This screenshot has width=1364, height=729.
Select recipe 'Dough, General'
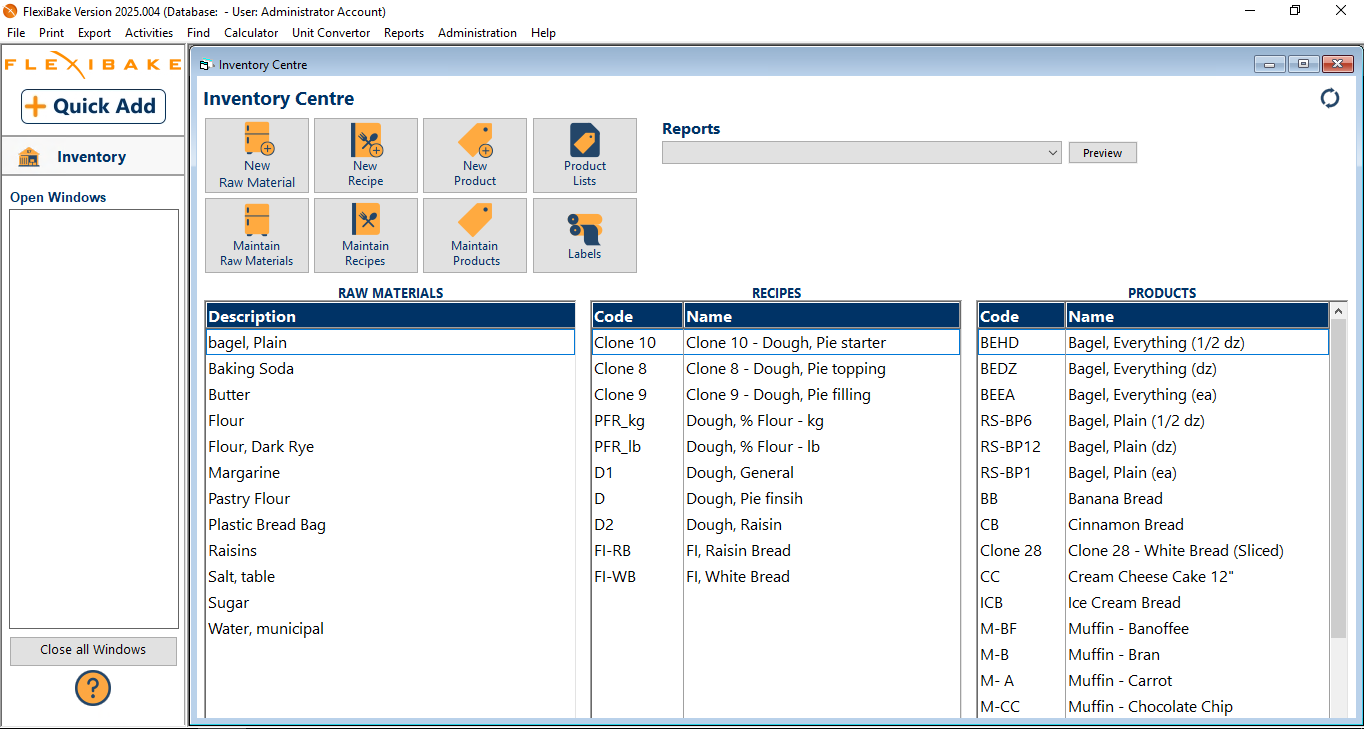pyautogui.click(x=776, y=473)
